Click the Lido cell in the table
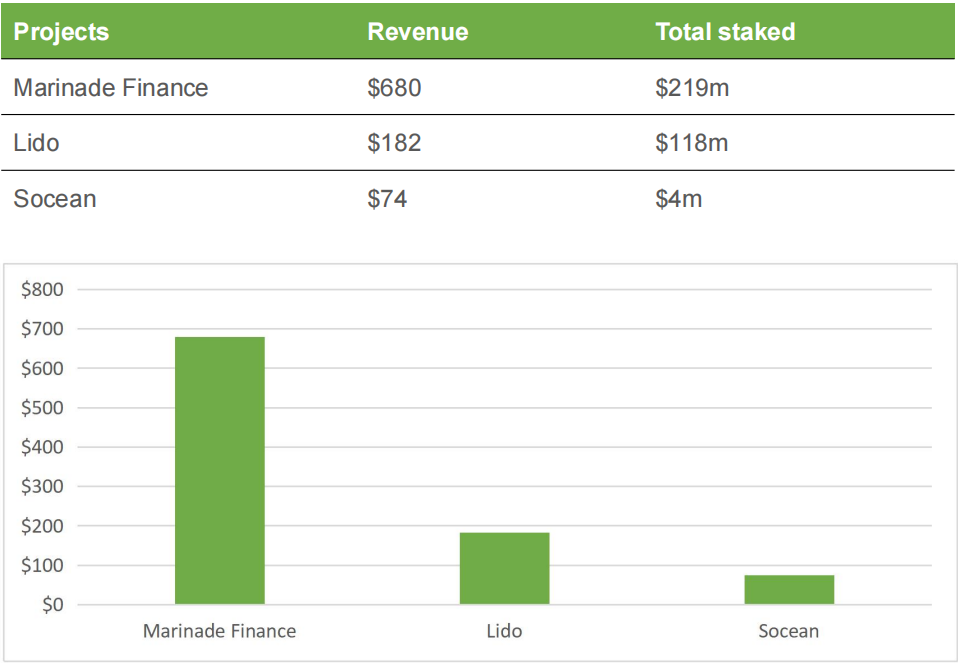The width and height of the screenshot is (958, 665). coord(37,143)
